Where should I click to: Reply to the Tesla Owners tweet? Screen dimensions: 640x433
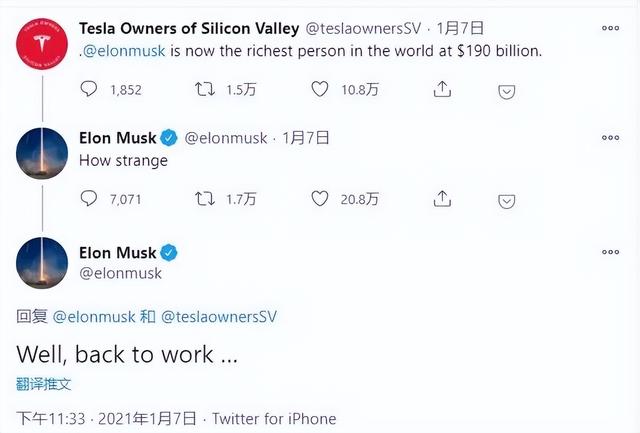click(x=89, y=89)
